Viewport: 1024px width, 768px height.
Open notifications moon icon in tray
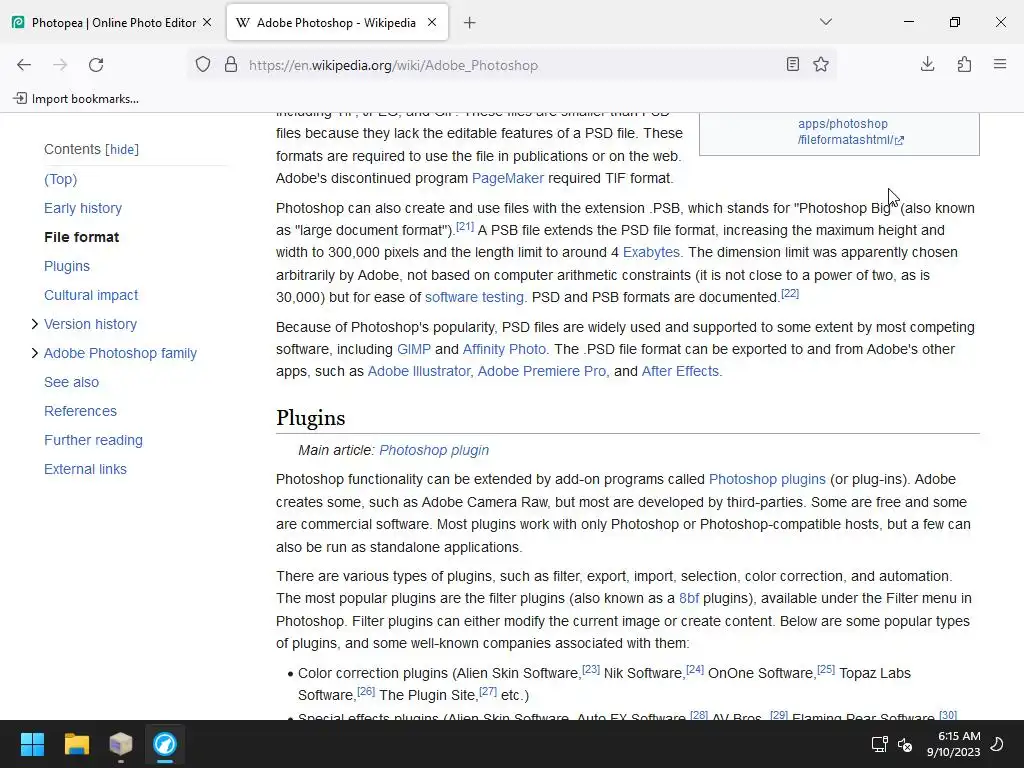997,744
